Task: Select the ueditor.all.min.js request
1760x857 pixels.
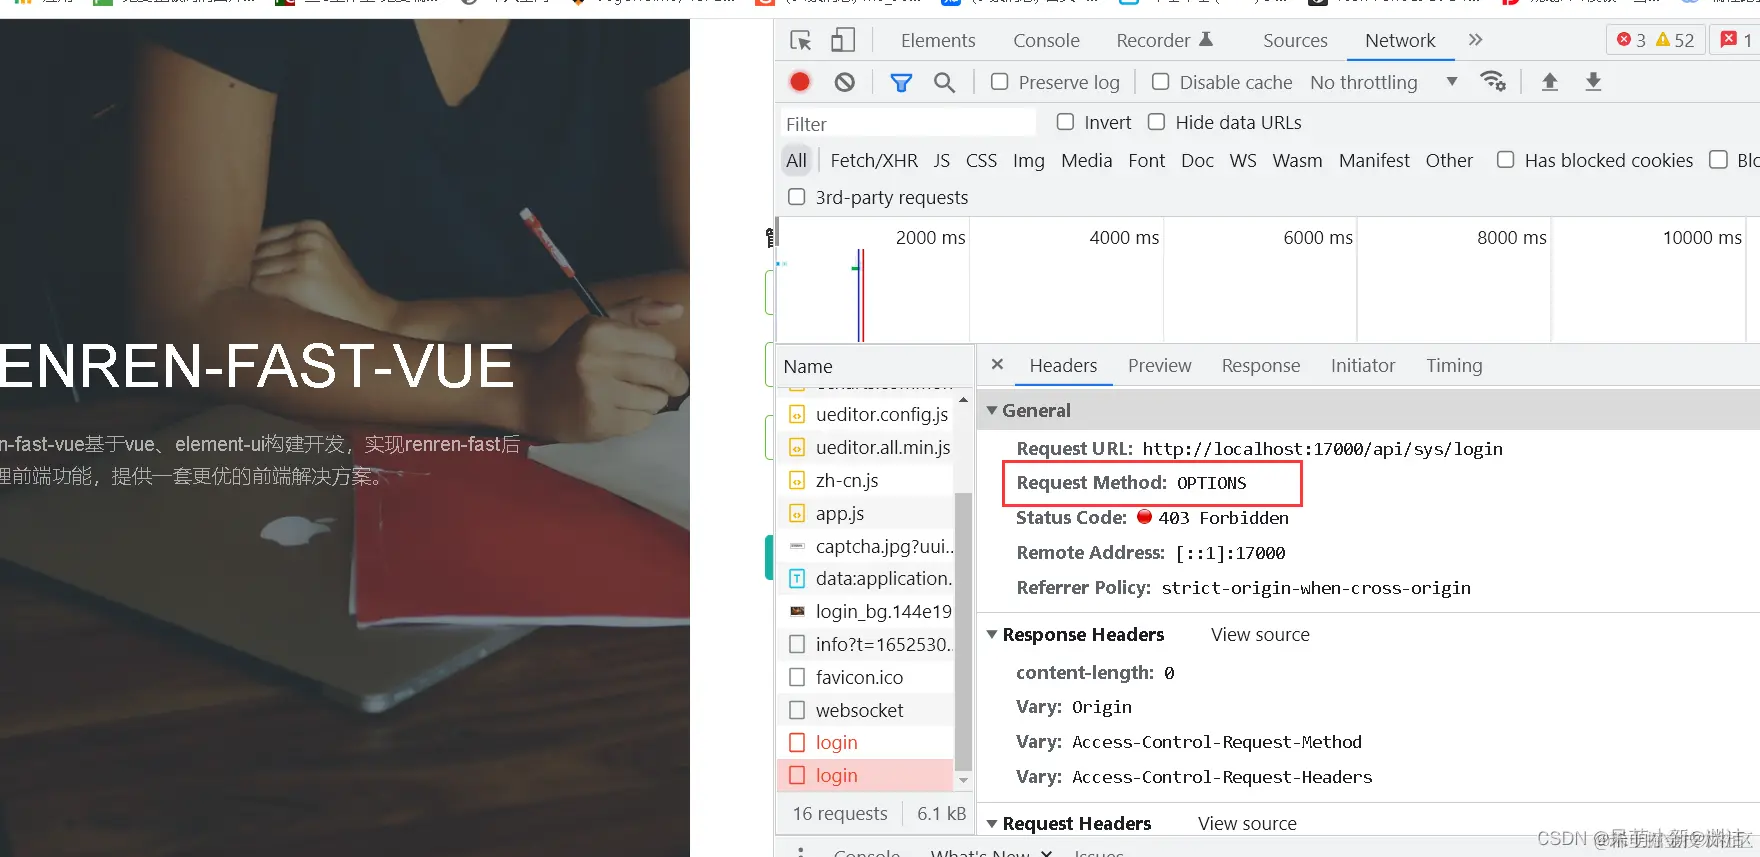Action: pos(866,447)
